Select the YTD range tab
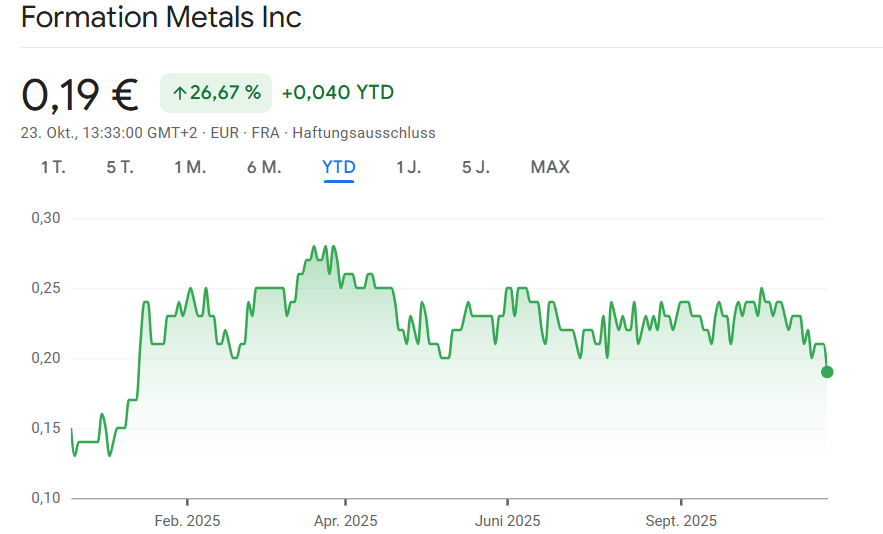This screenshot has height=534, width=883. click(x=339, y=167)
